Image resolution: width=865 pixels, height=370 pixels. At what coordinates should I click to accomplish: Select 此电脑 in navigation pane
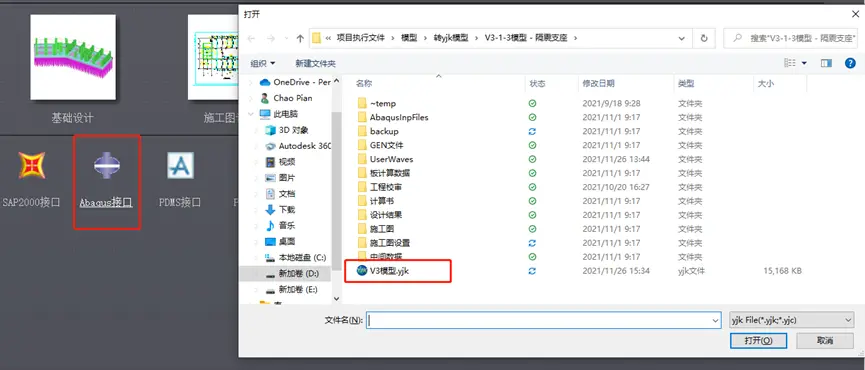pyautogui.click(x=280, y=114)
